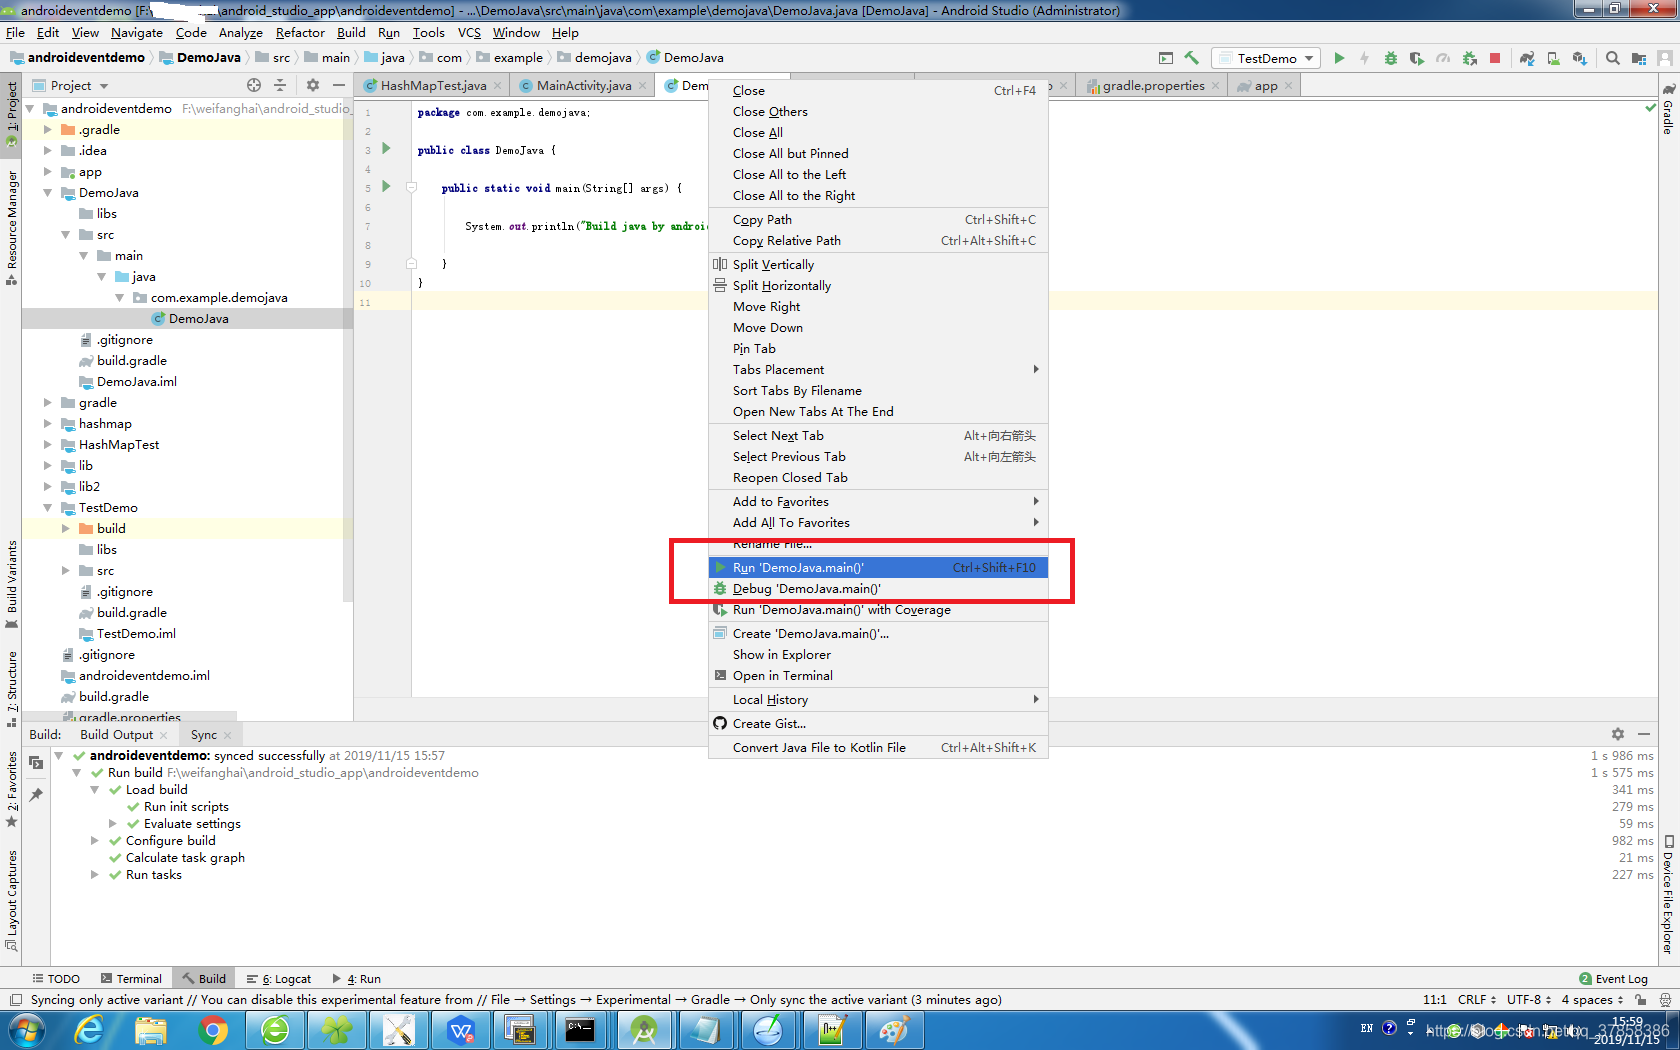This screenshot has width=1680, height=1050.
Task: Click the Search Everywhere magnifier icon
Action: tap(1612, 58)
